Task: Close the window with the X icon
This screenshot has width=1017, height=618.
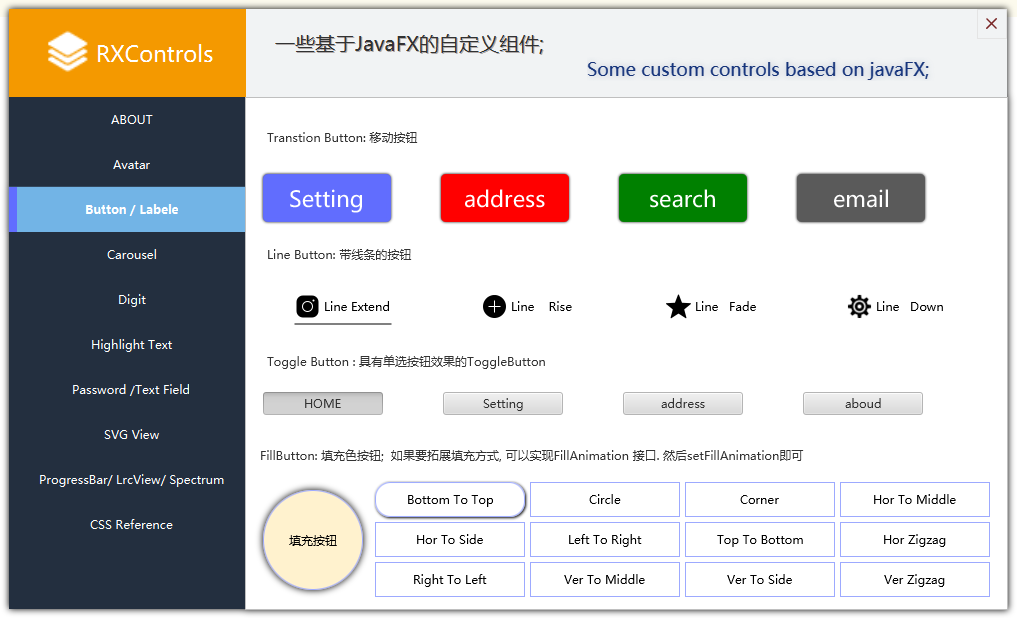Action: click(x=991, y=24)
